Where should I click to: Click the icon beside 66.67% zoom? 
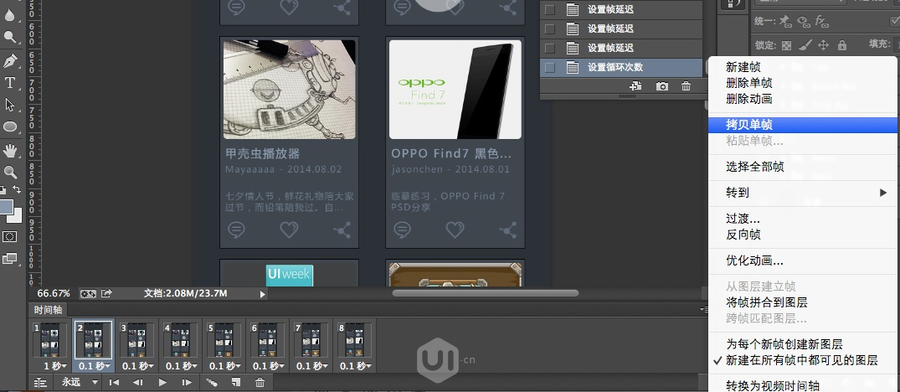pyautogui.click(x=88, y=293)
